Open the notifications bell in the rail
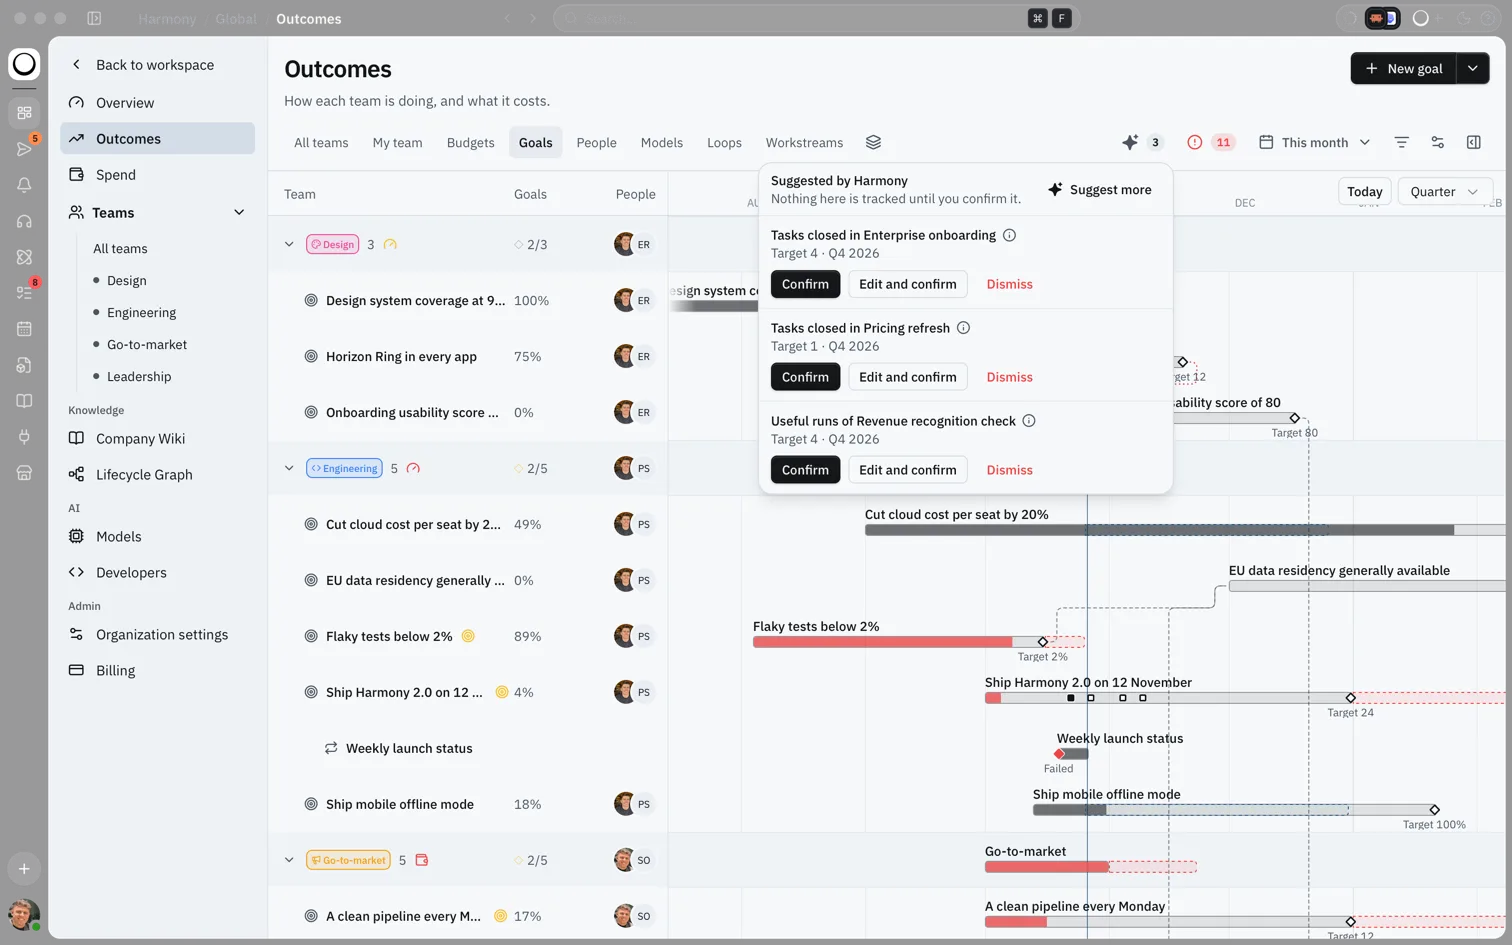This screenshot has height=945, width=1512. 24,185
